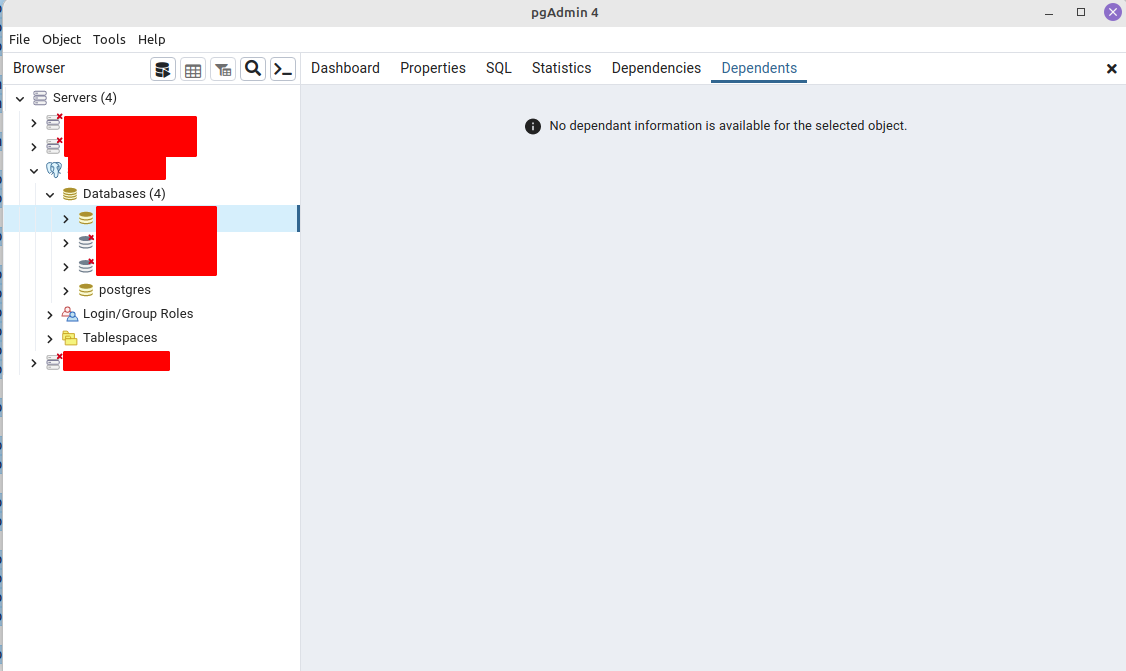Viewport: 1126px width, 671px height.
Task: Open the Query Tool from the toolbar
Action: (x=162, y=69)
